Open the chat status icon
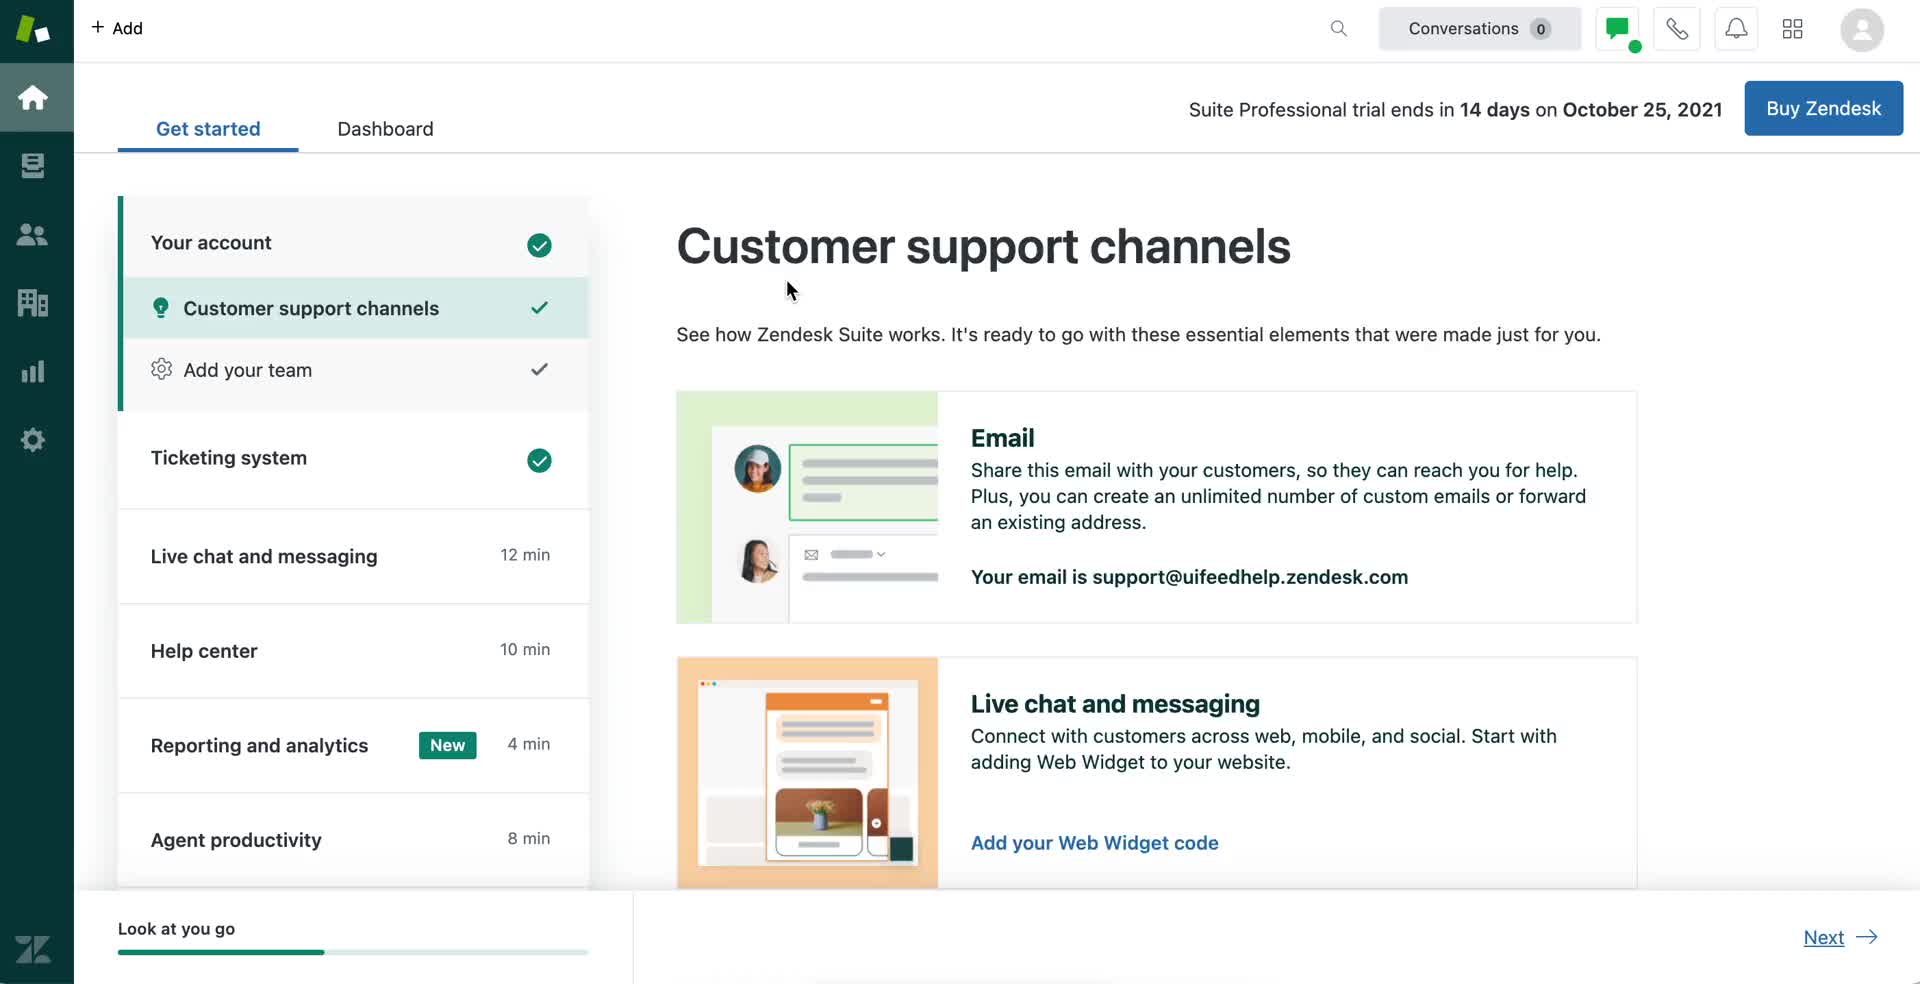Viewport: 1920px width, 984px height. tap(1618, 29)
